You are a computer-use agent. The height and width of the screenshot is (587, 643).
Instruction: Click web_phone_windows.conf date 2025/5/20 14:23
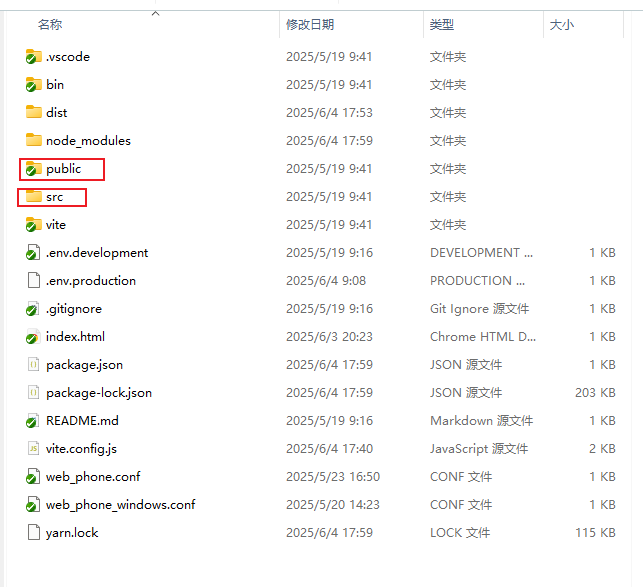click(333, 505)
